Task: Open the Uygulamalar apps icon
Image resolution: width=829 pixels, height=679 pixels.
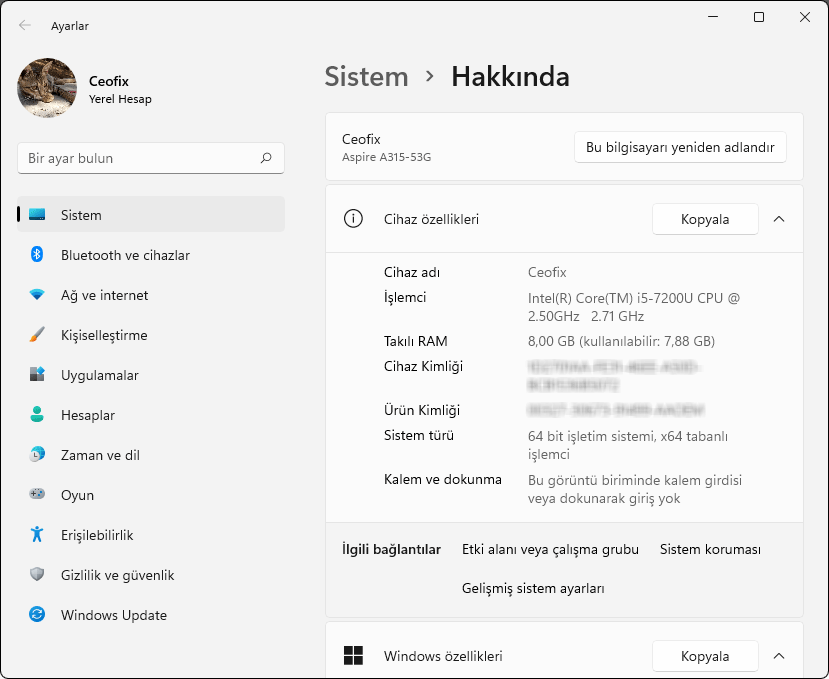Action: [x=37, y=374]
